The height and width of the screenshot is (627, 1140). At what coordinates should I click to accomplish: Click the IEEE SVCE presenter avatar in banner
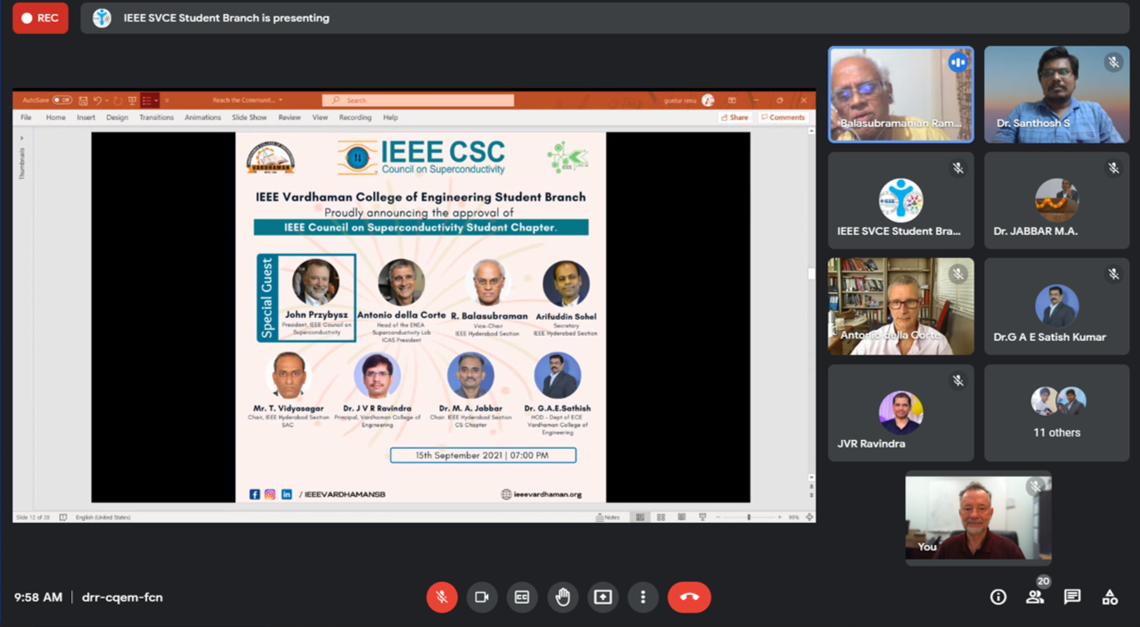point(102,18)
